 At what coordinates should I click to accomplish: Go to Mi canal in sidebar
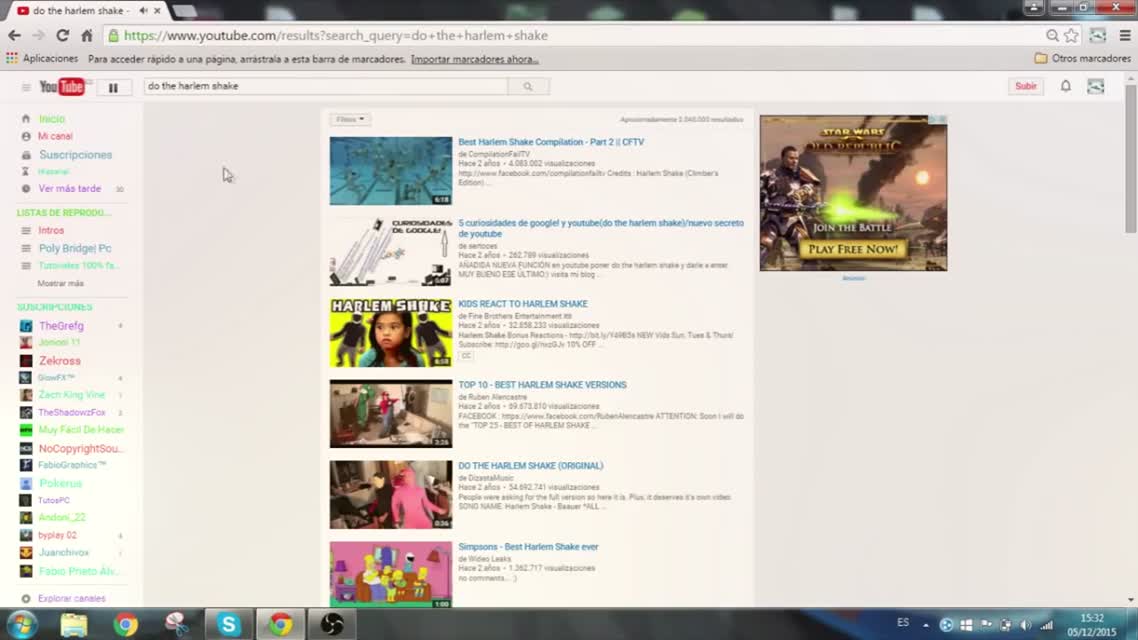point(55,136)
